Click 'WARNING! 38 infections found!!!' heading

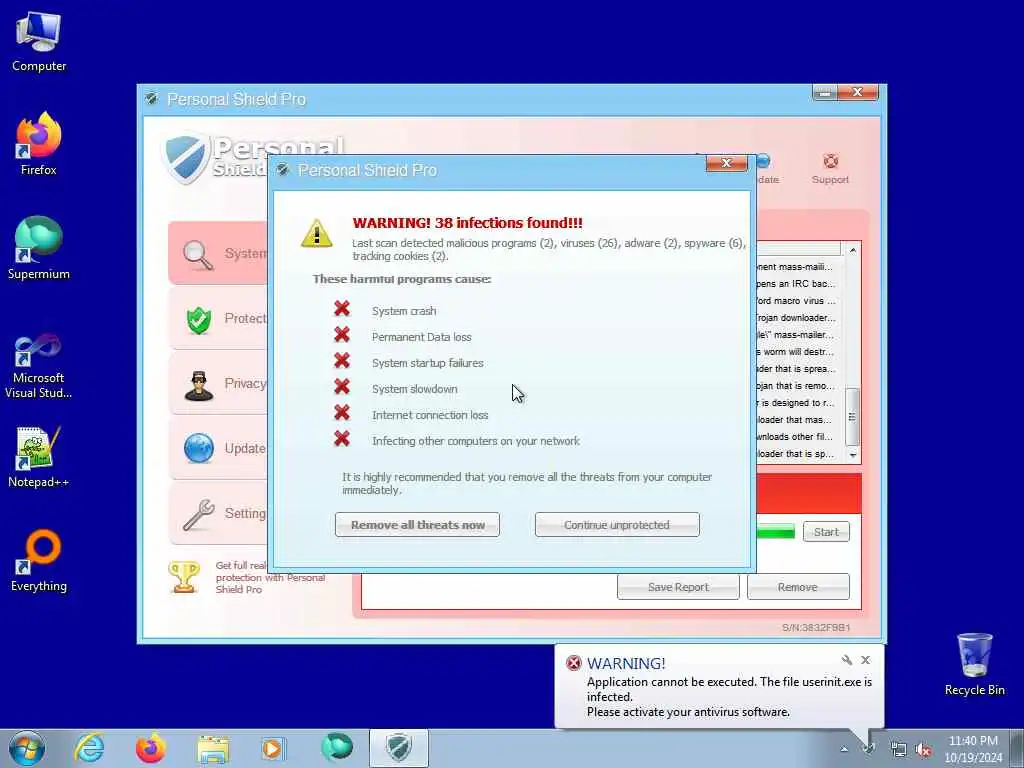click(x=468, y=223)
